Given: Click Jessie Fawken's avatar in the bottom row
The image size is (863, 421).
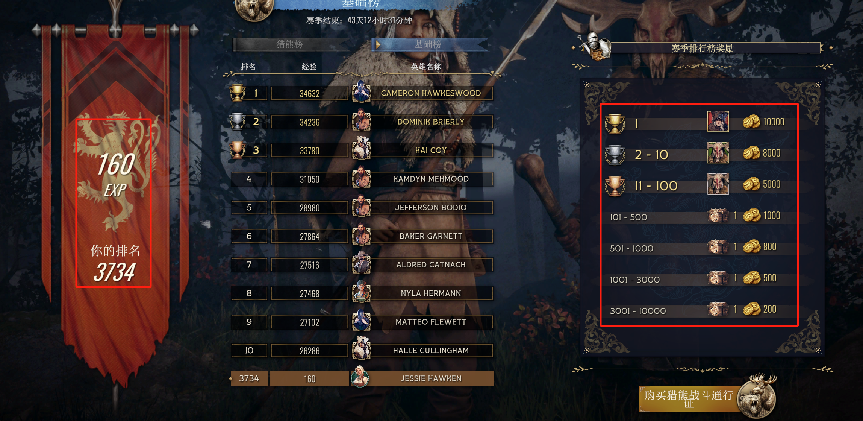Looking at the screenshot, I should click(359, 378).
